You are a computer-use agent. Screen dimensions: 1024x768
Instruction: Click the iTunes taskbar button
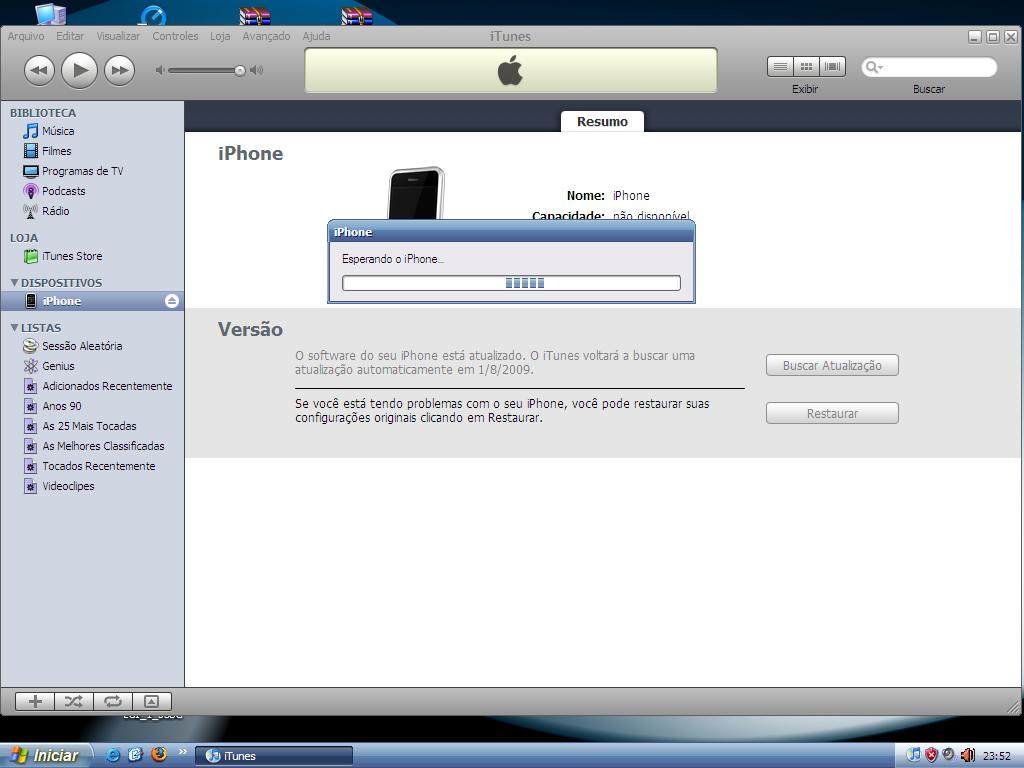[x=274, y=756]
